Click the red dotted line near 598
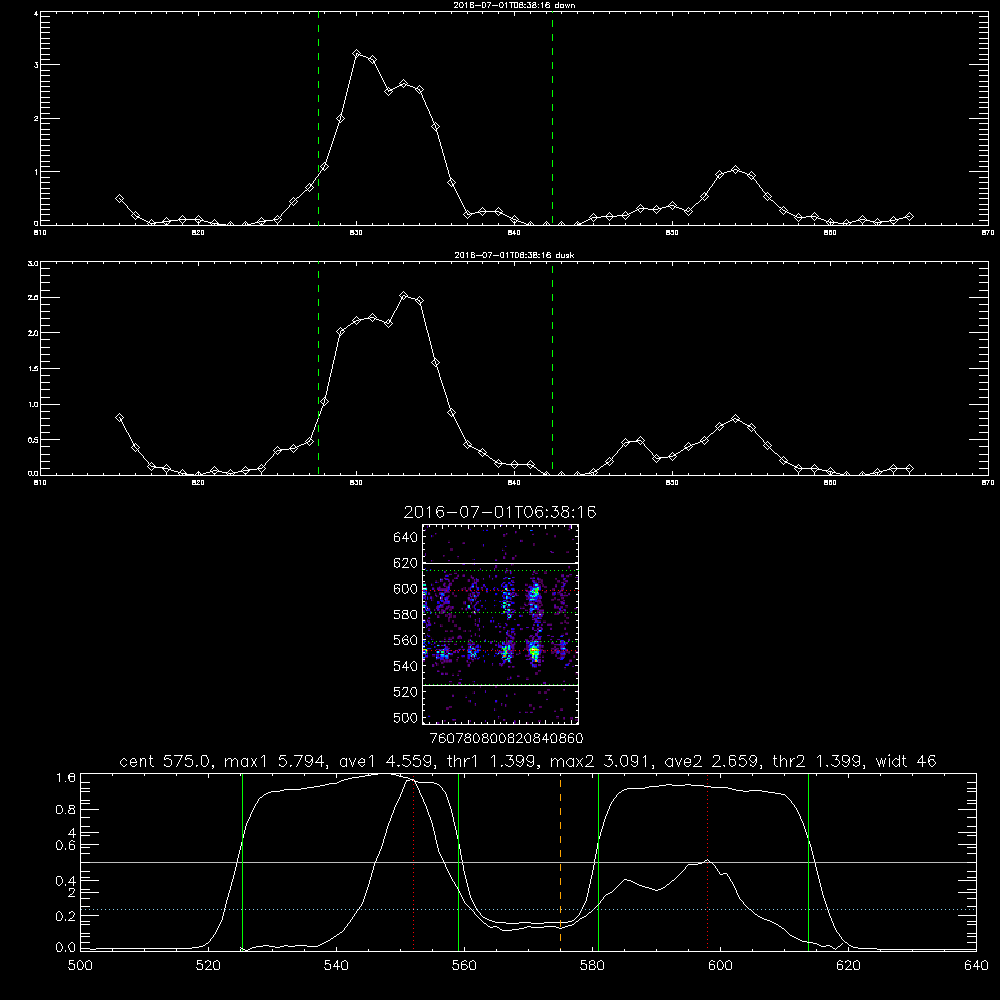 coord(707,861)
